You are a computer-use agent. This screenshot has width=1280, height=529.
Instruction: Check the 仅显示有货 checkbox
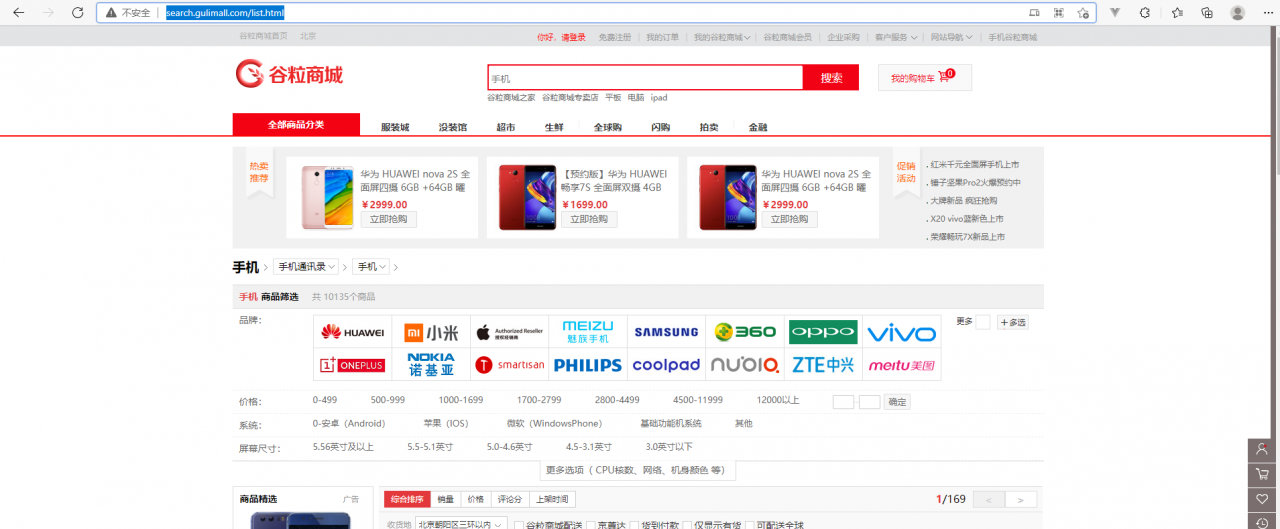pos(686,524)
